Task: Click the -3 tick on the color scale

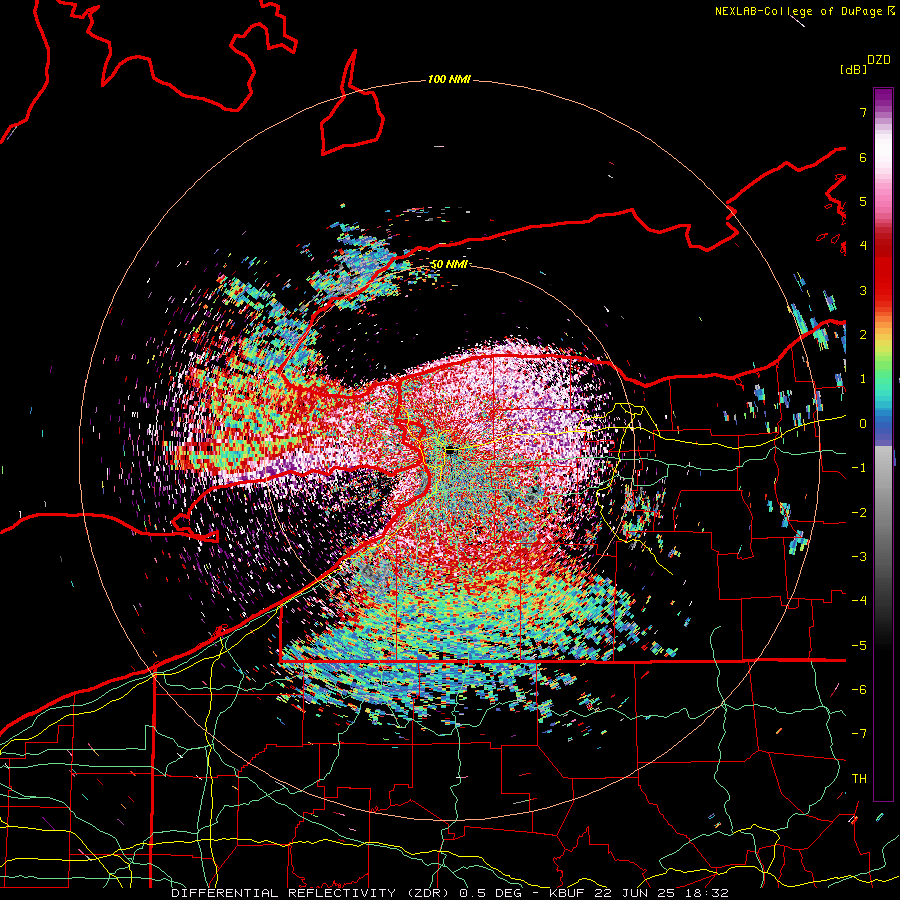Action: [859, 557]
